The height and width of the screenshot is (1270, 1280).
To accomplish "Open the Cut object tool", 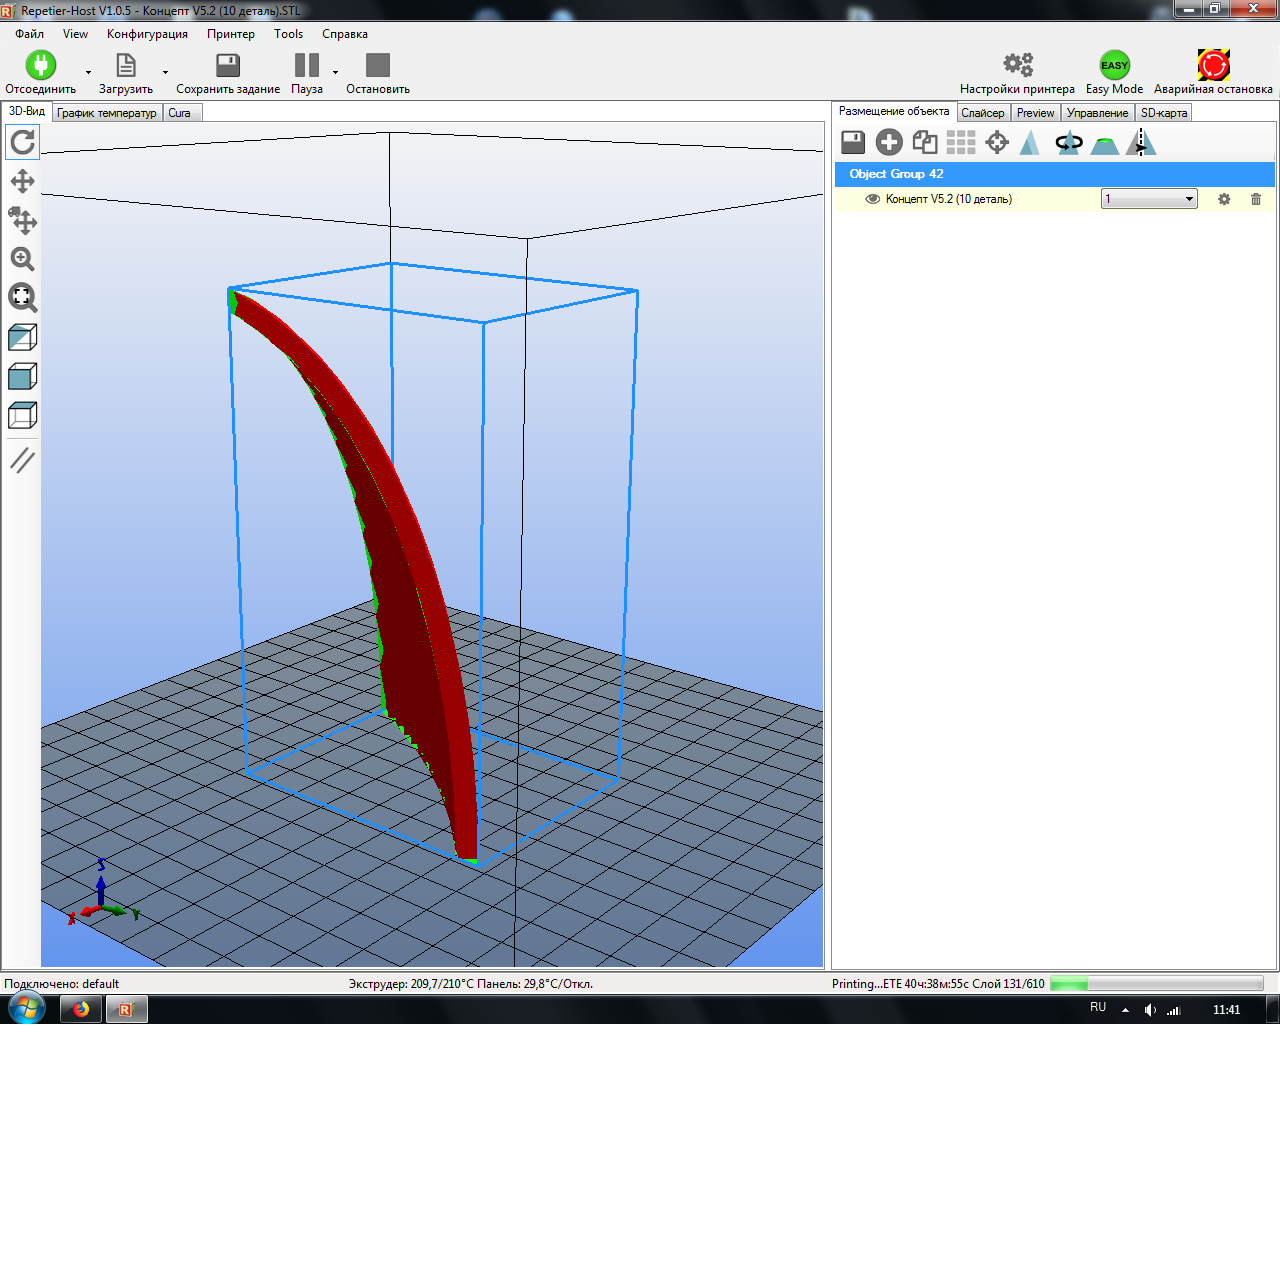I will 1141,142.
